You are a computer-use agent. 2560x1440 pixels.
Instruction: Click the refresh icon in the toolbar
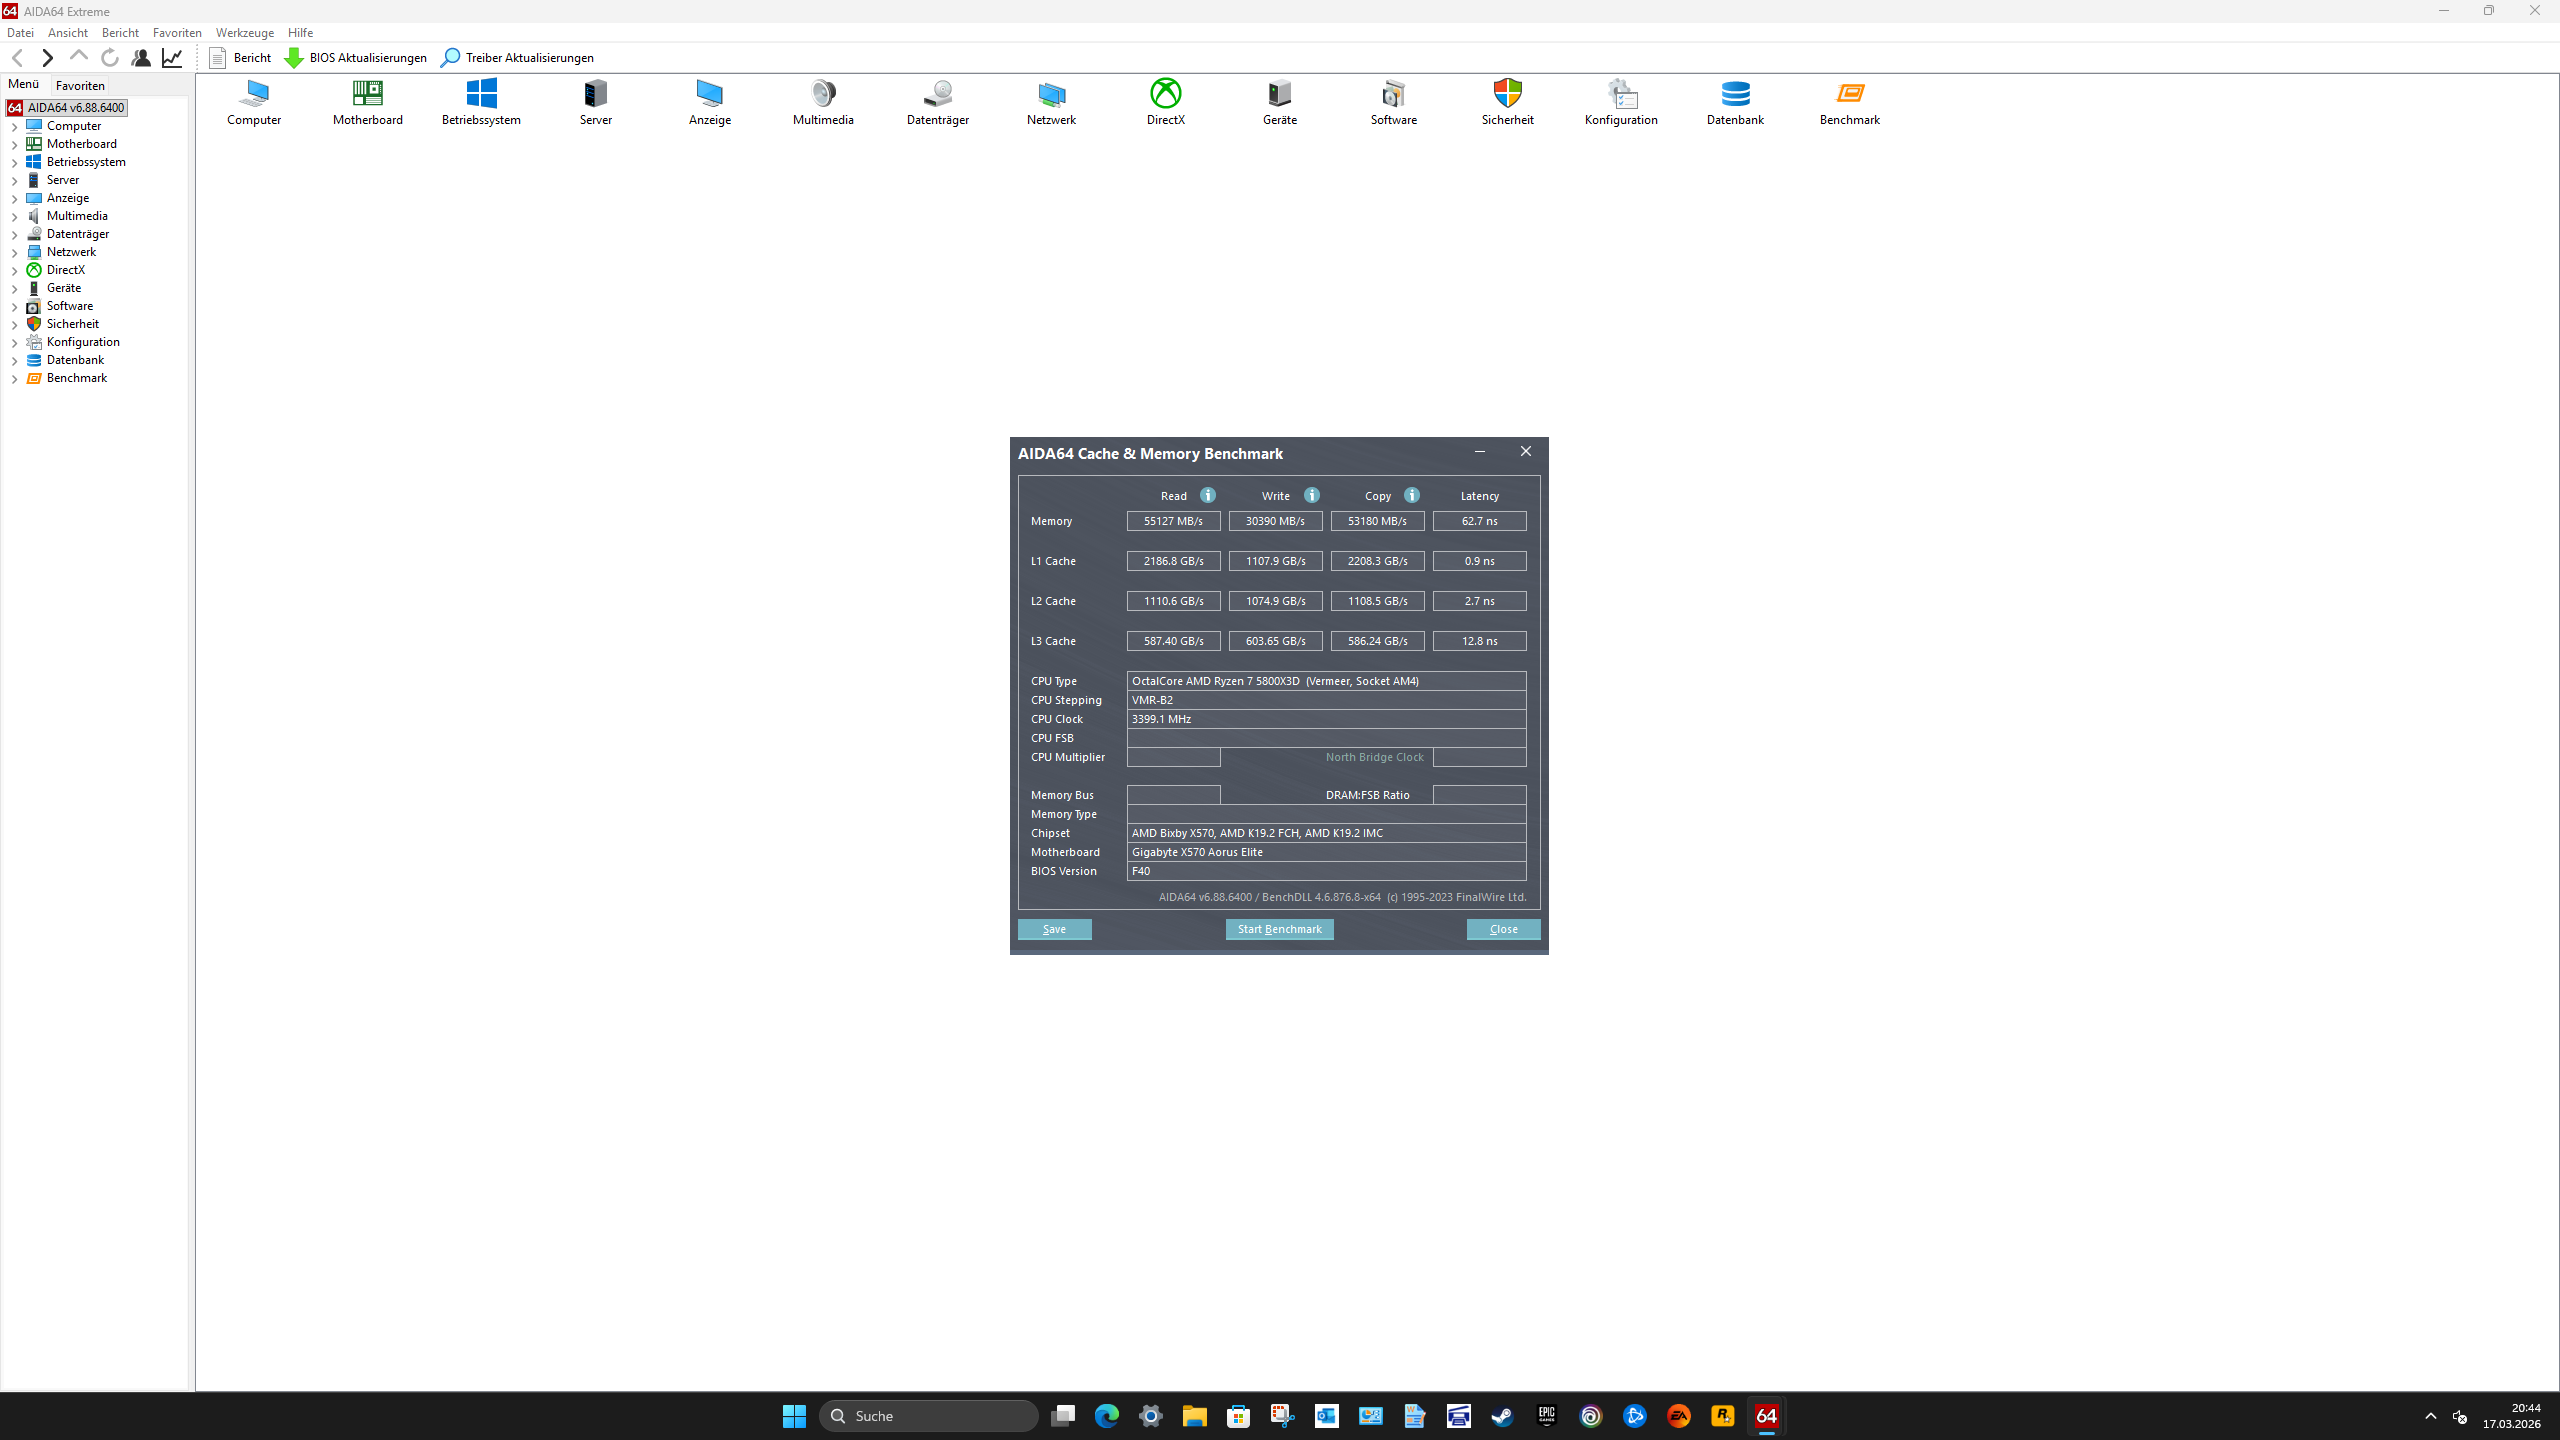click(109, 57)
